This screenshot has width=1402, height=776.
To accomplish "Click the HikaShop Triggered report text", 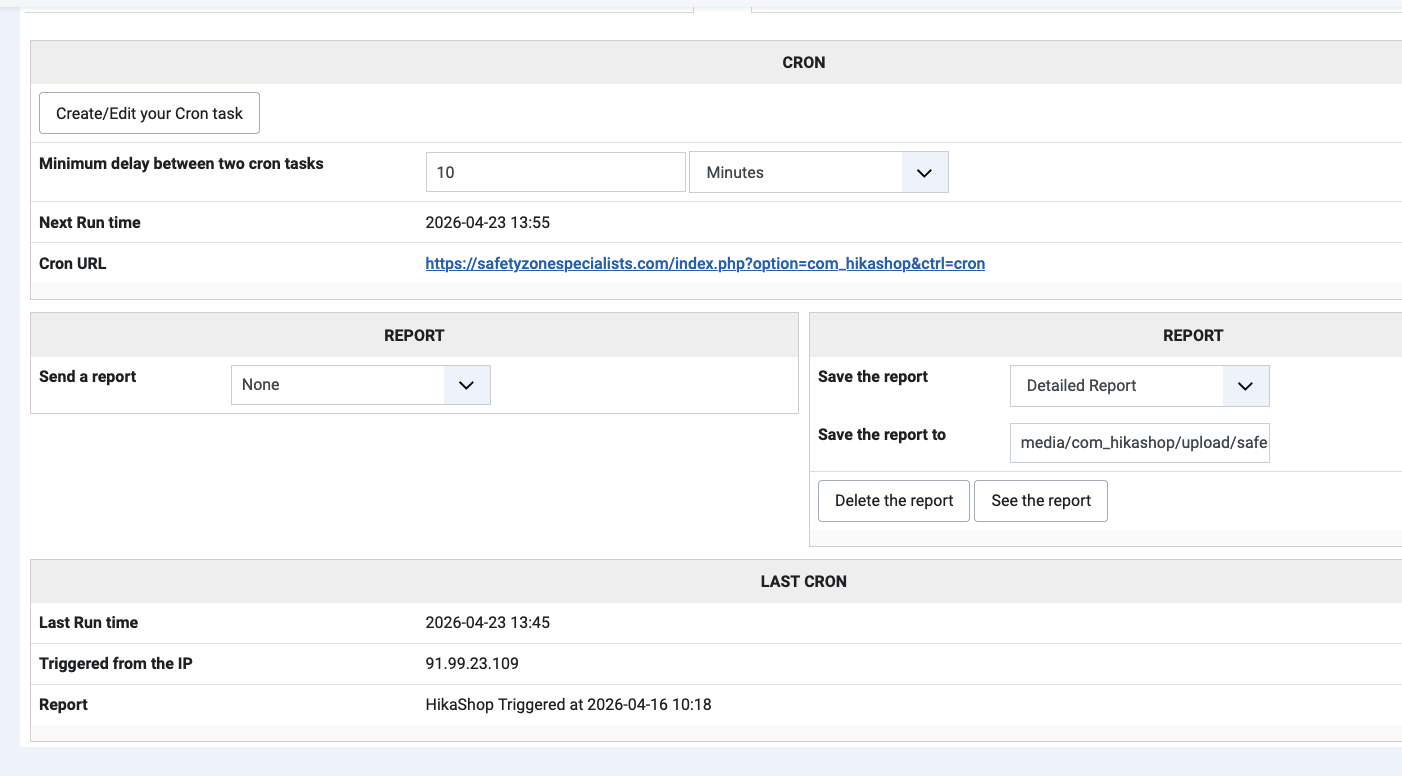I will 568,705.
